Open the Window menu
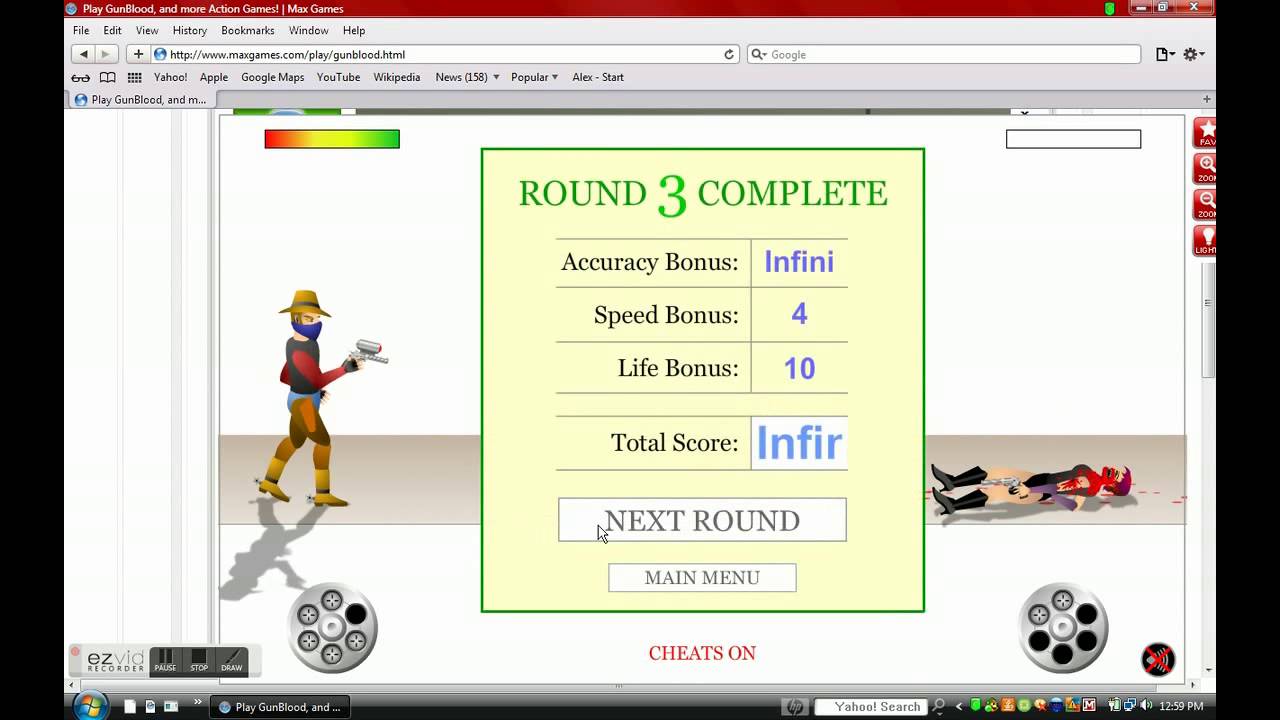The width and height of the screenshot is (1280, 720). click(309, 30)
